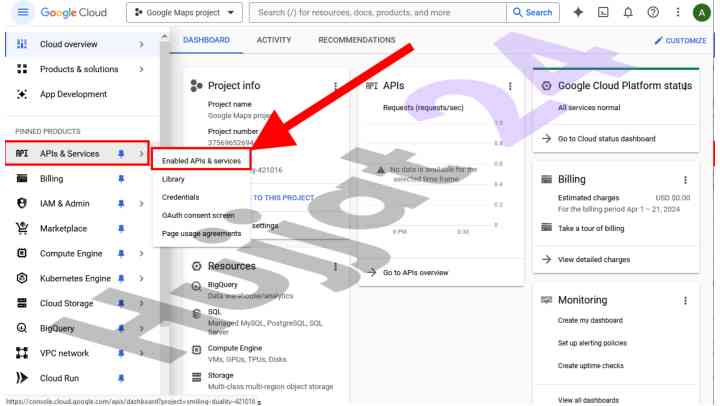Expand APIs & Services submenu chevron
The image size is (720, 406).
pyautogui.click(x=141, y=153)
